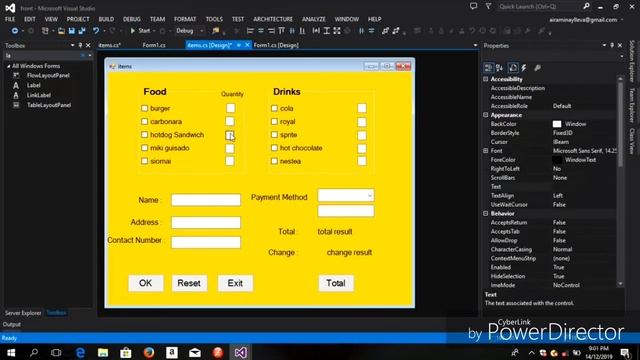Check the siomai checkbox
Image resolution: width=640 pixels, height=360 pixels.
tap(144, 161)
